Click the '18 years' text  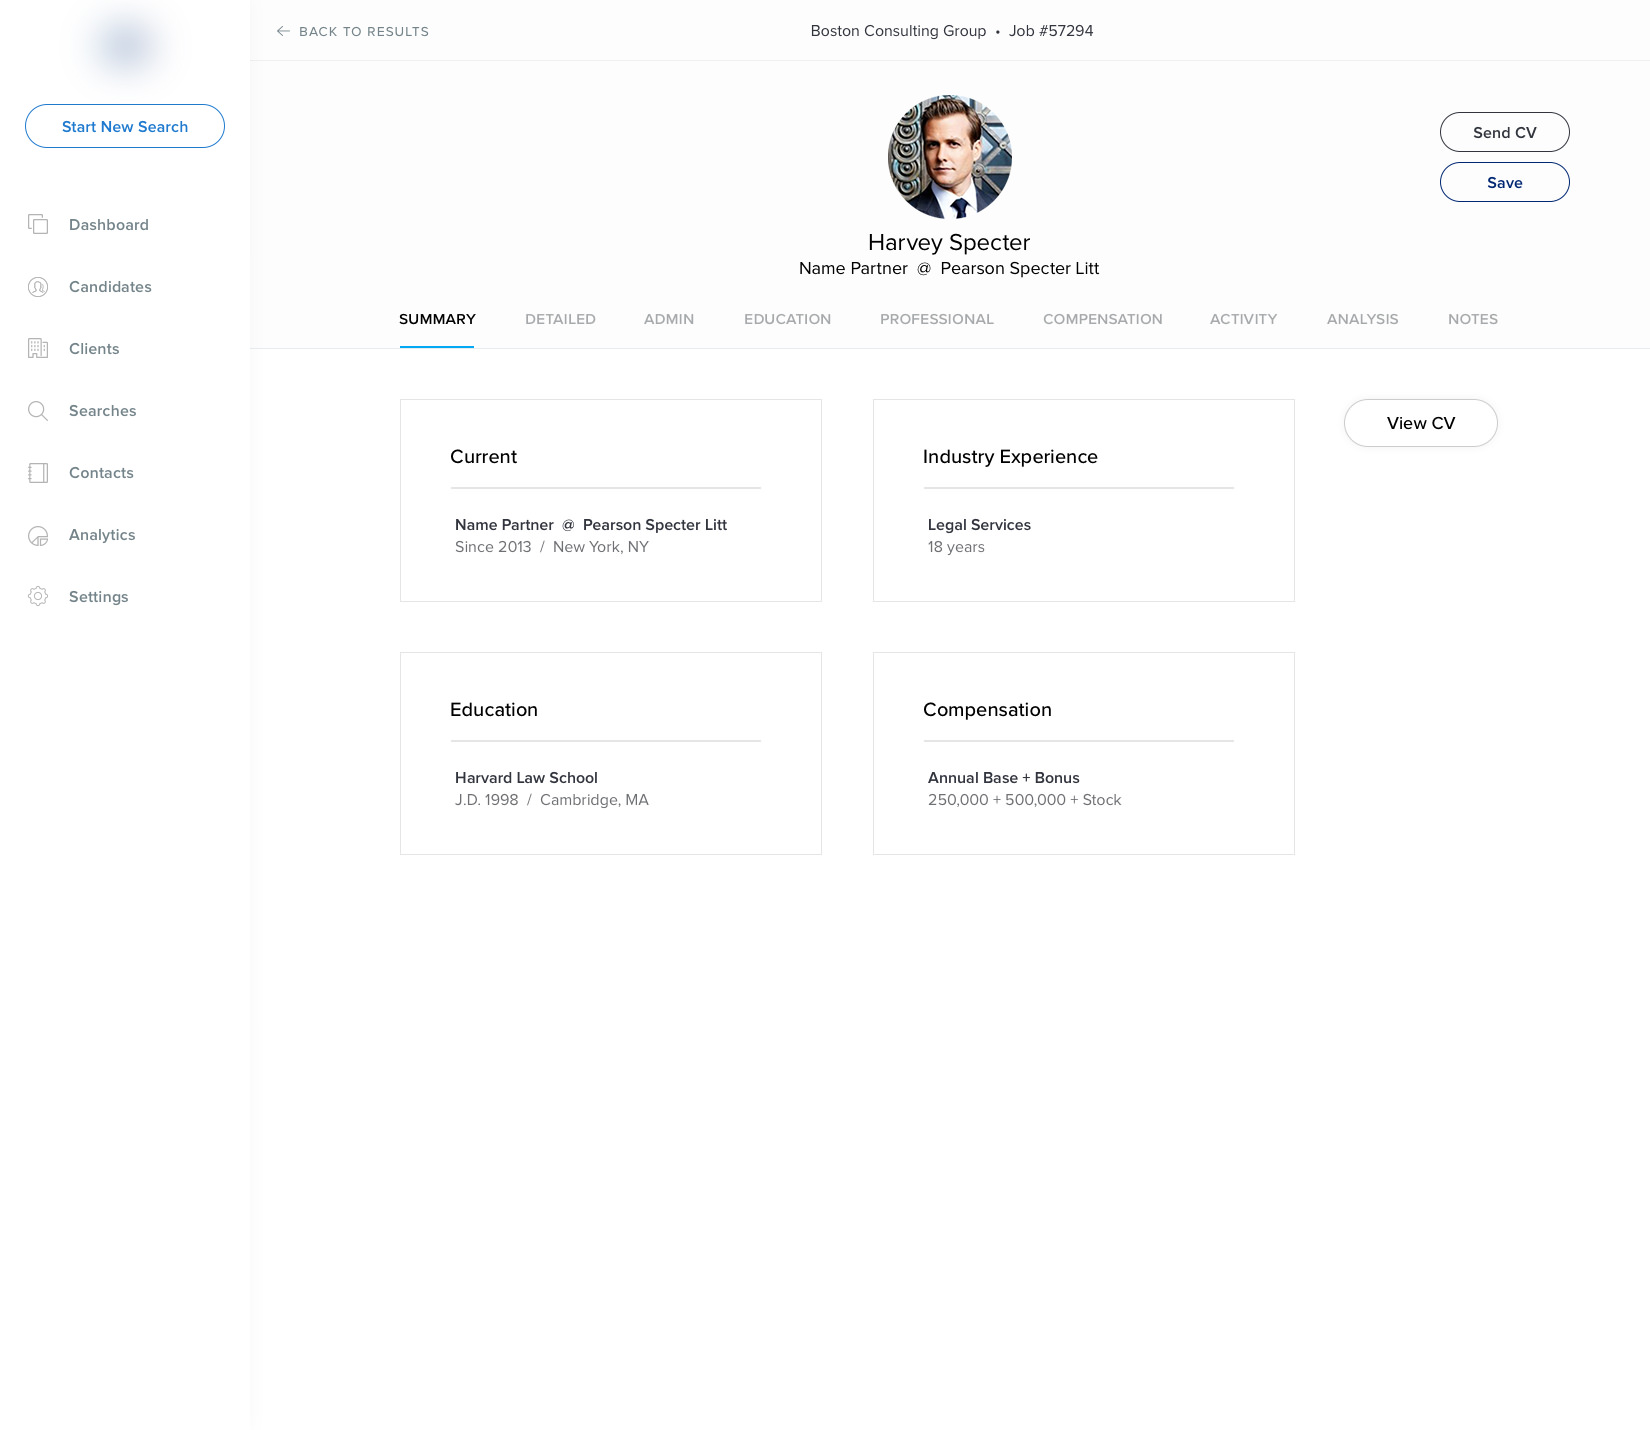(x=956, y=547)
